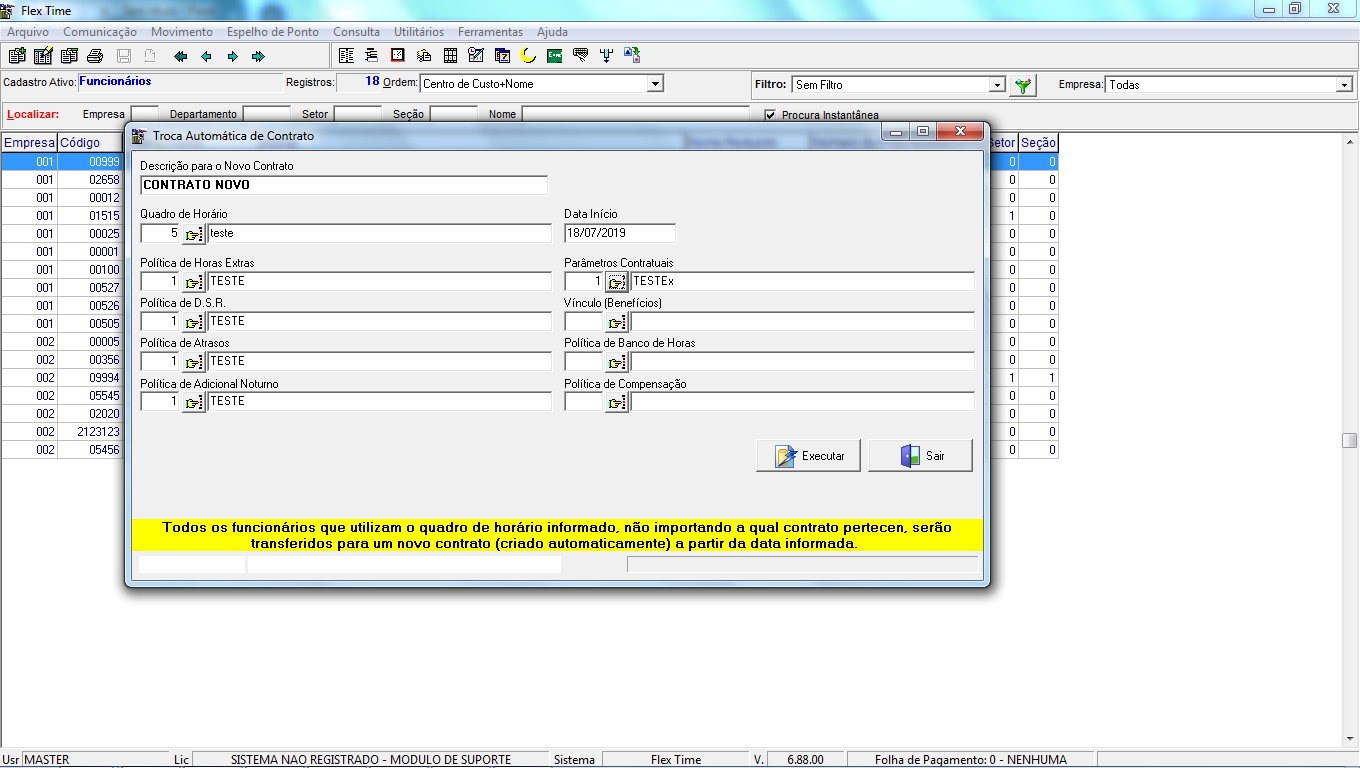This screenshot has width=1360, height=768.
Task: Open lookup for Política de Compensação
Action: (x=617, y=402)
